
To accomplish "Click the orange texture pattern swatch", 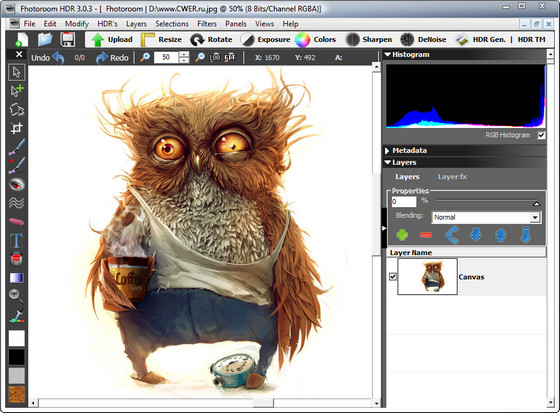I will (17, 394).
